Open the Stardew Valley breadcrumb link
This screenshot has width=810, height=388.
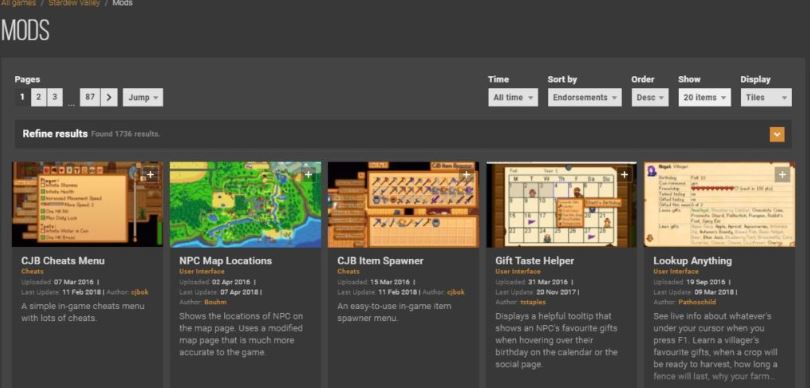coord(75,3)
